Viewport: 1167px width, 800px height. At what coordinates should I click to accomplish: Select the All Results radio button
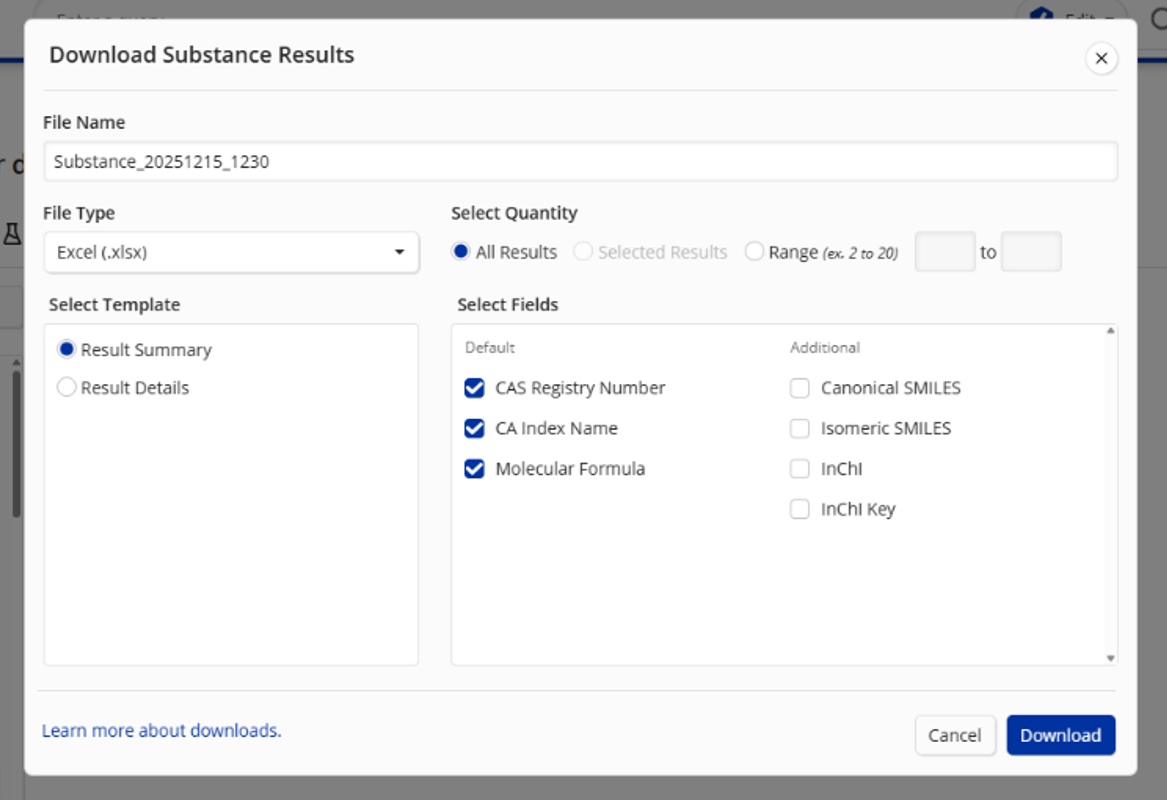click(461, 252)
